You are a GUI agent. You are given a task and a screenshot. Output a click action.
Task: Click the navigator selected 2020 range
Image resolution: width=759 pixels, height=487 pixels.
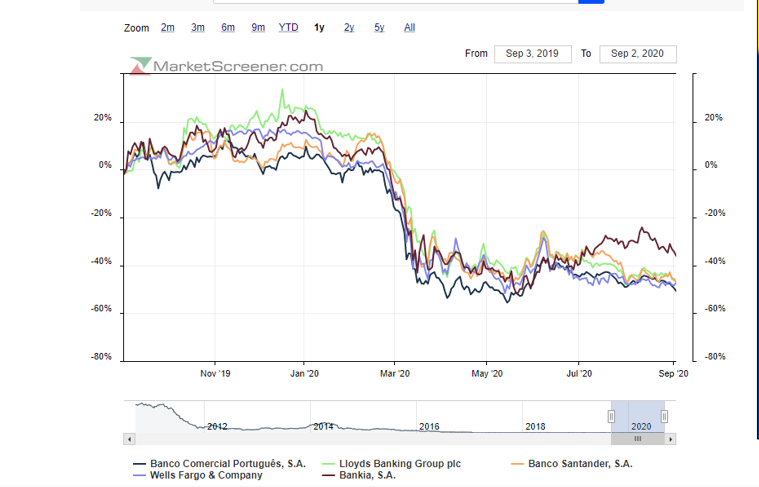tap(638, 416)
